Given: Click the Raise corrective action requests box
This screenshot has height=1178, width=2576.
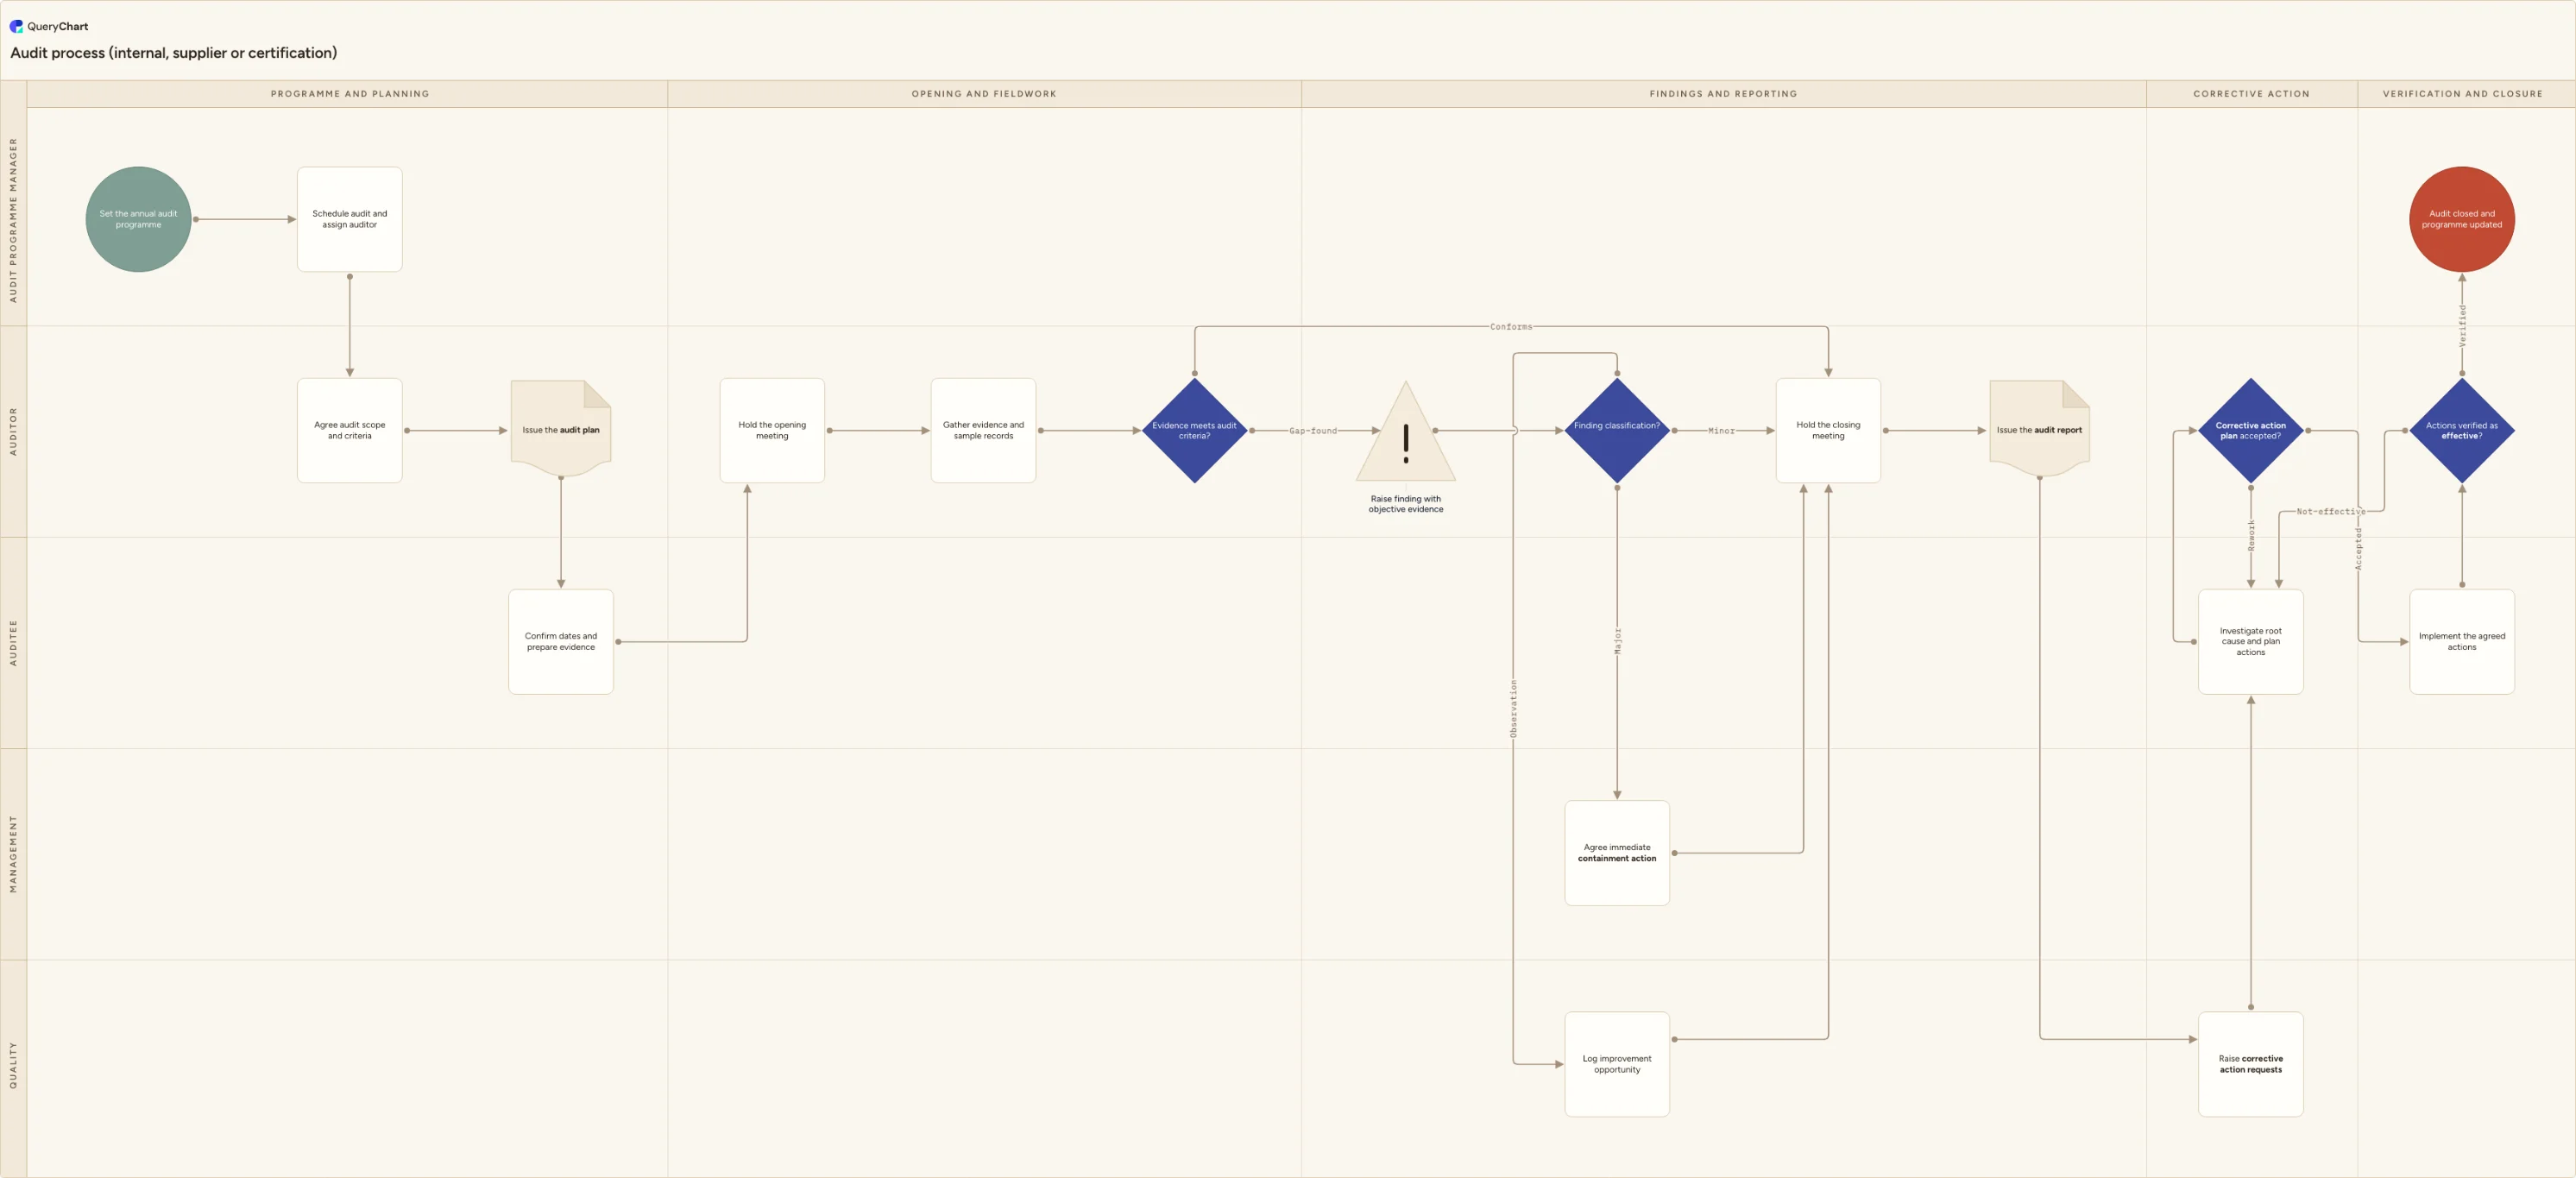Looking at the screenshot, I should (2250, 1064).
